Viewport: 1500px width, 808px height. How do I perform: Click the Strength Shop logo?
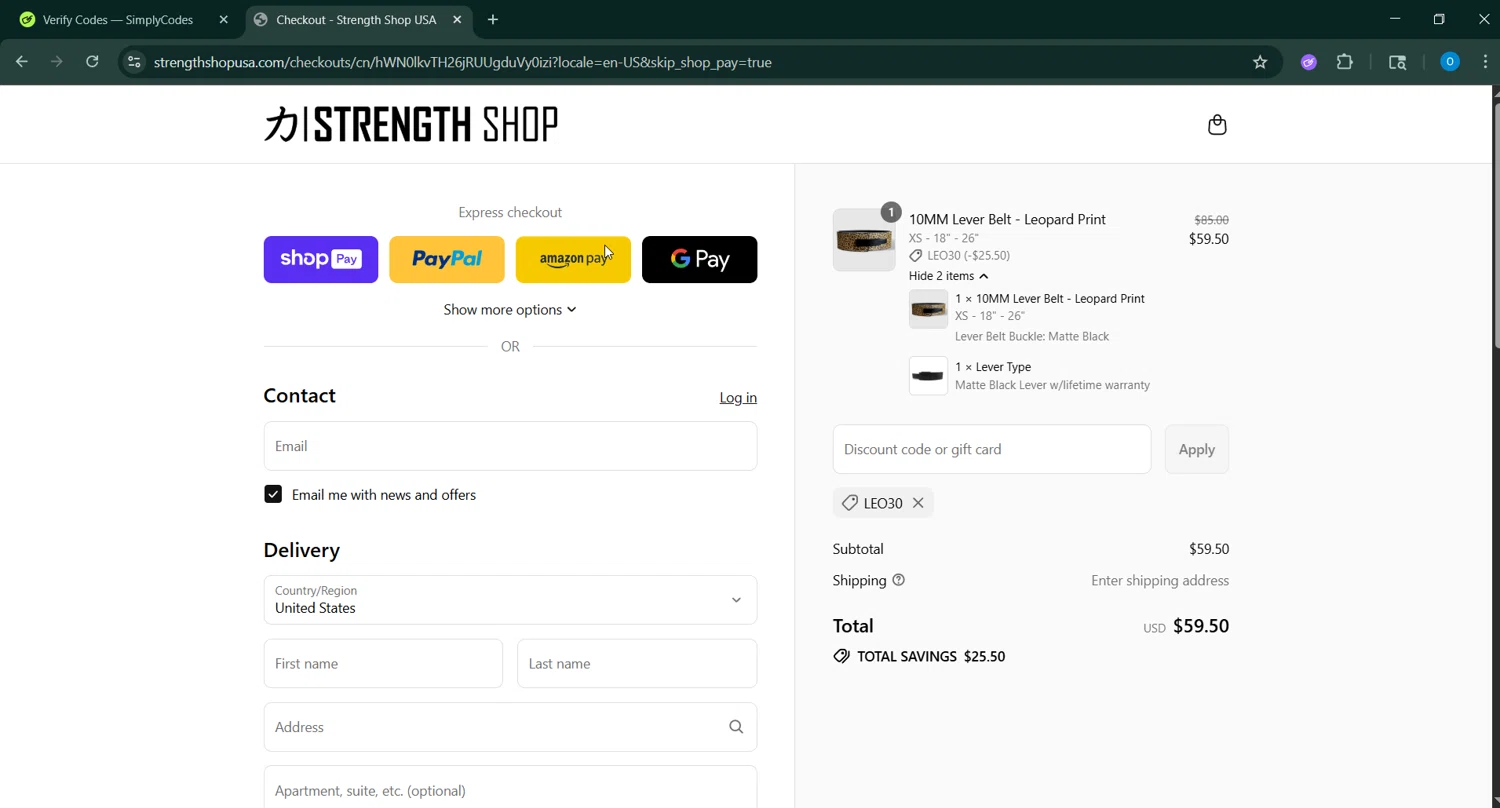tap(411, 124)
